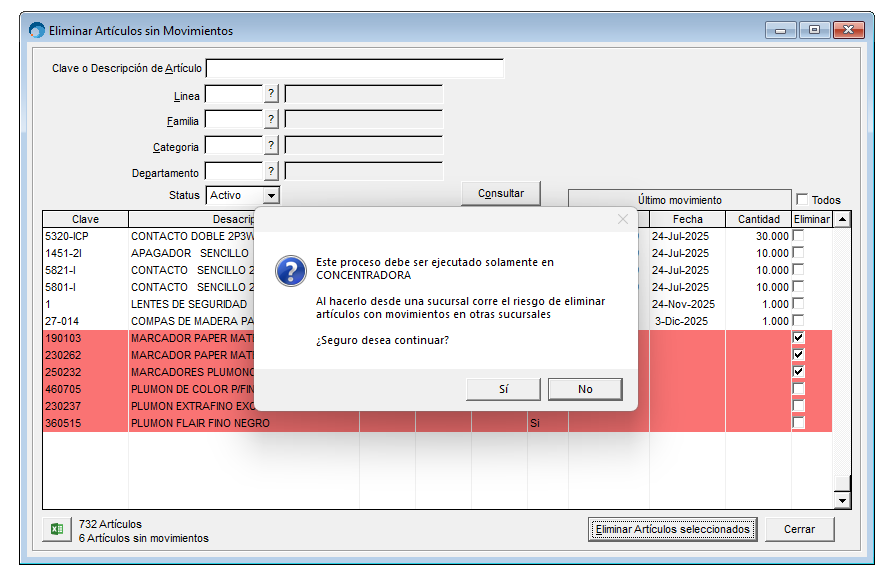Enable the Todos checkbox

pyautogui.click(x=802, y=200)
